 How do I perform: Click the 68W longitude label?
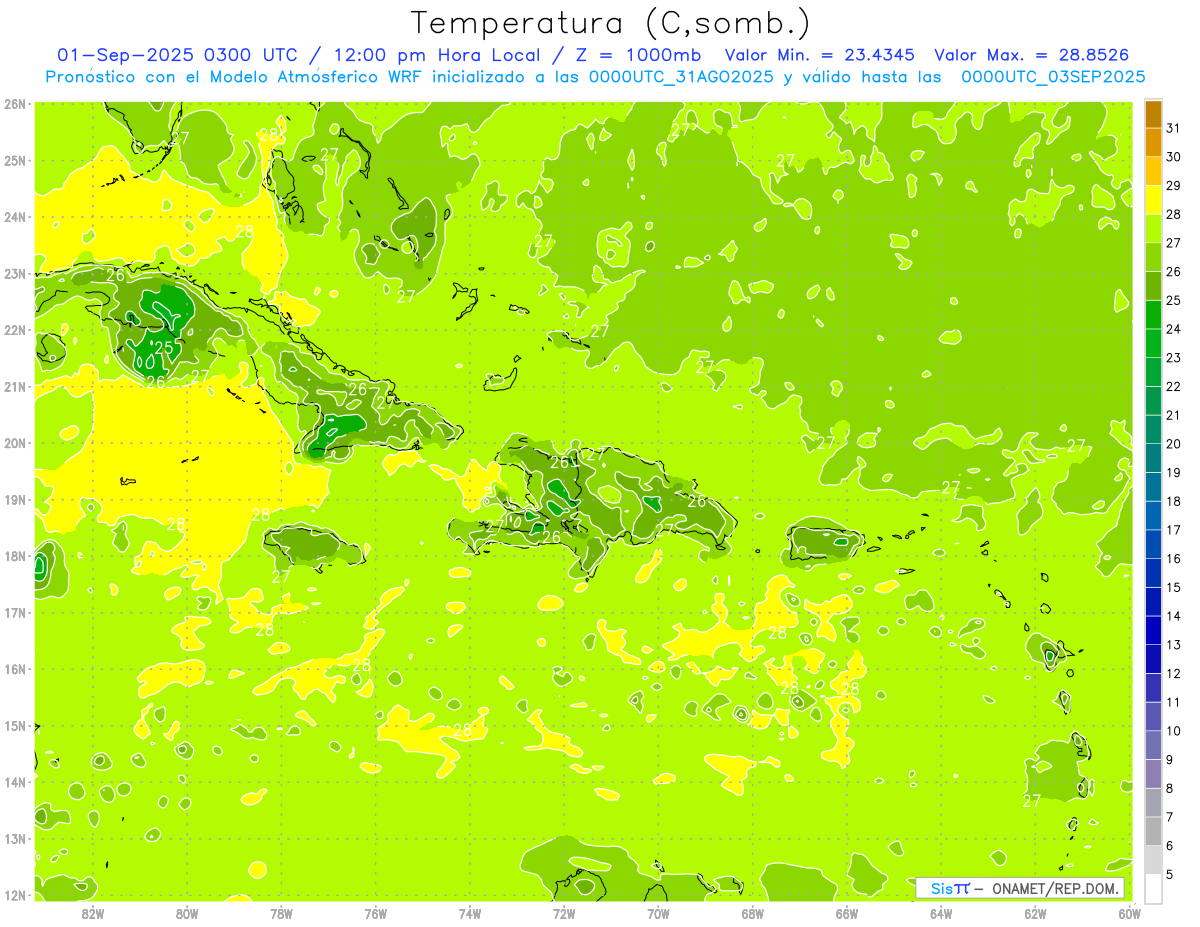pyautogui.click(x=752, y=913)
